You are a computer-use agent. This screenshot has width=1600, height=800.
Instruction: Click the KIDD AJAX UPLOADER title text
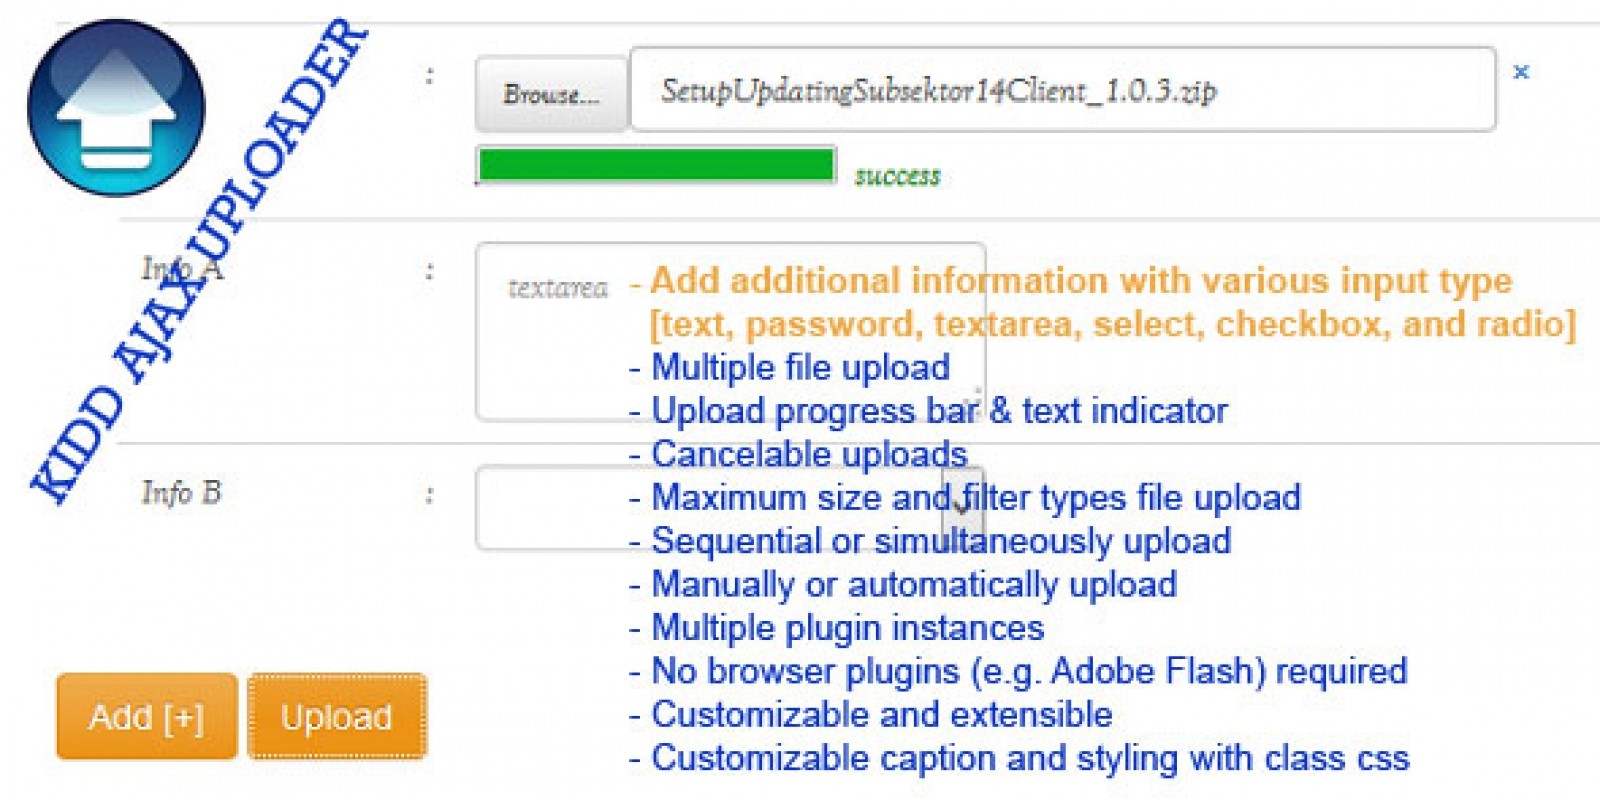(200, 260)
